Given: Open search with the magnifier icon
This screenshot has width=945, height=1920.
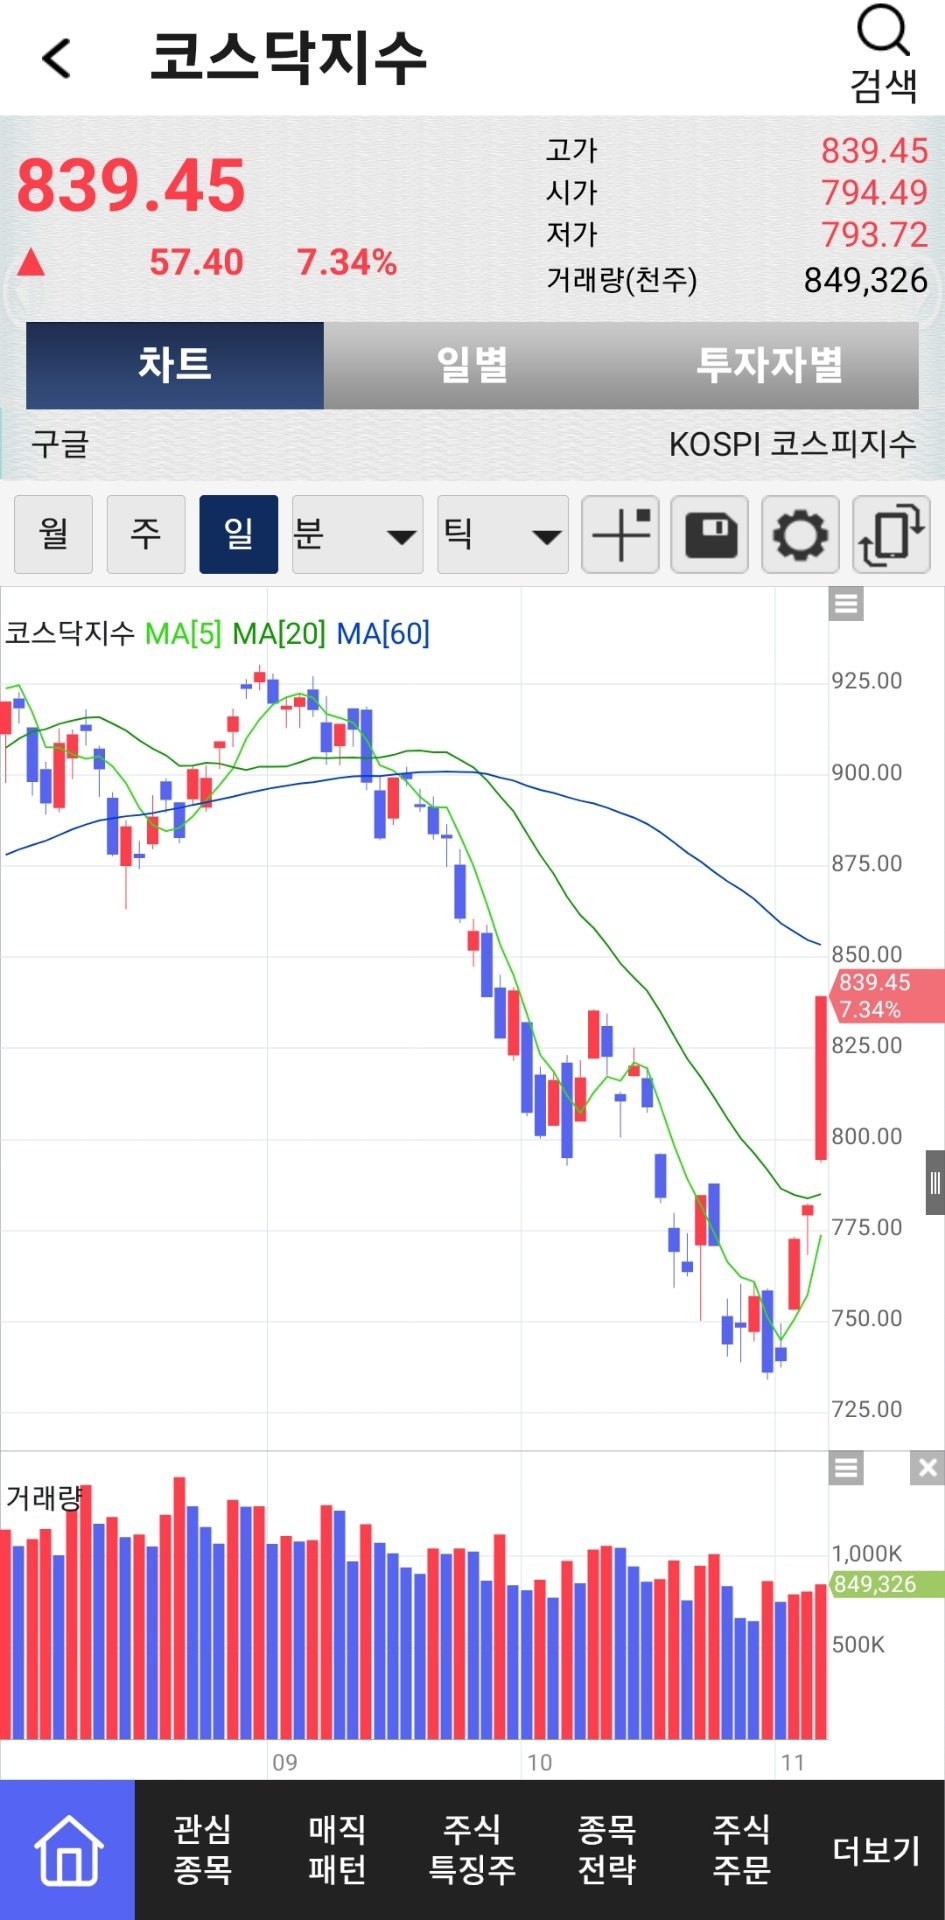Looking at the screenshot, I should (x=884, y=54).
